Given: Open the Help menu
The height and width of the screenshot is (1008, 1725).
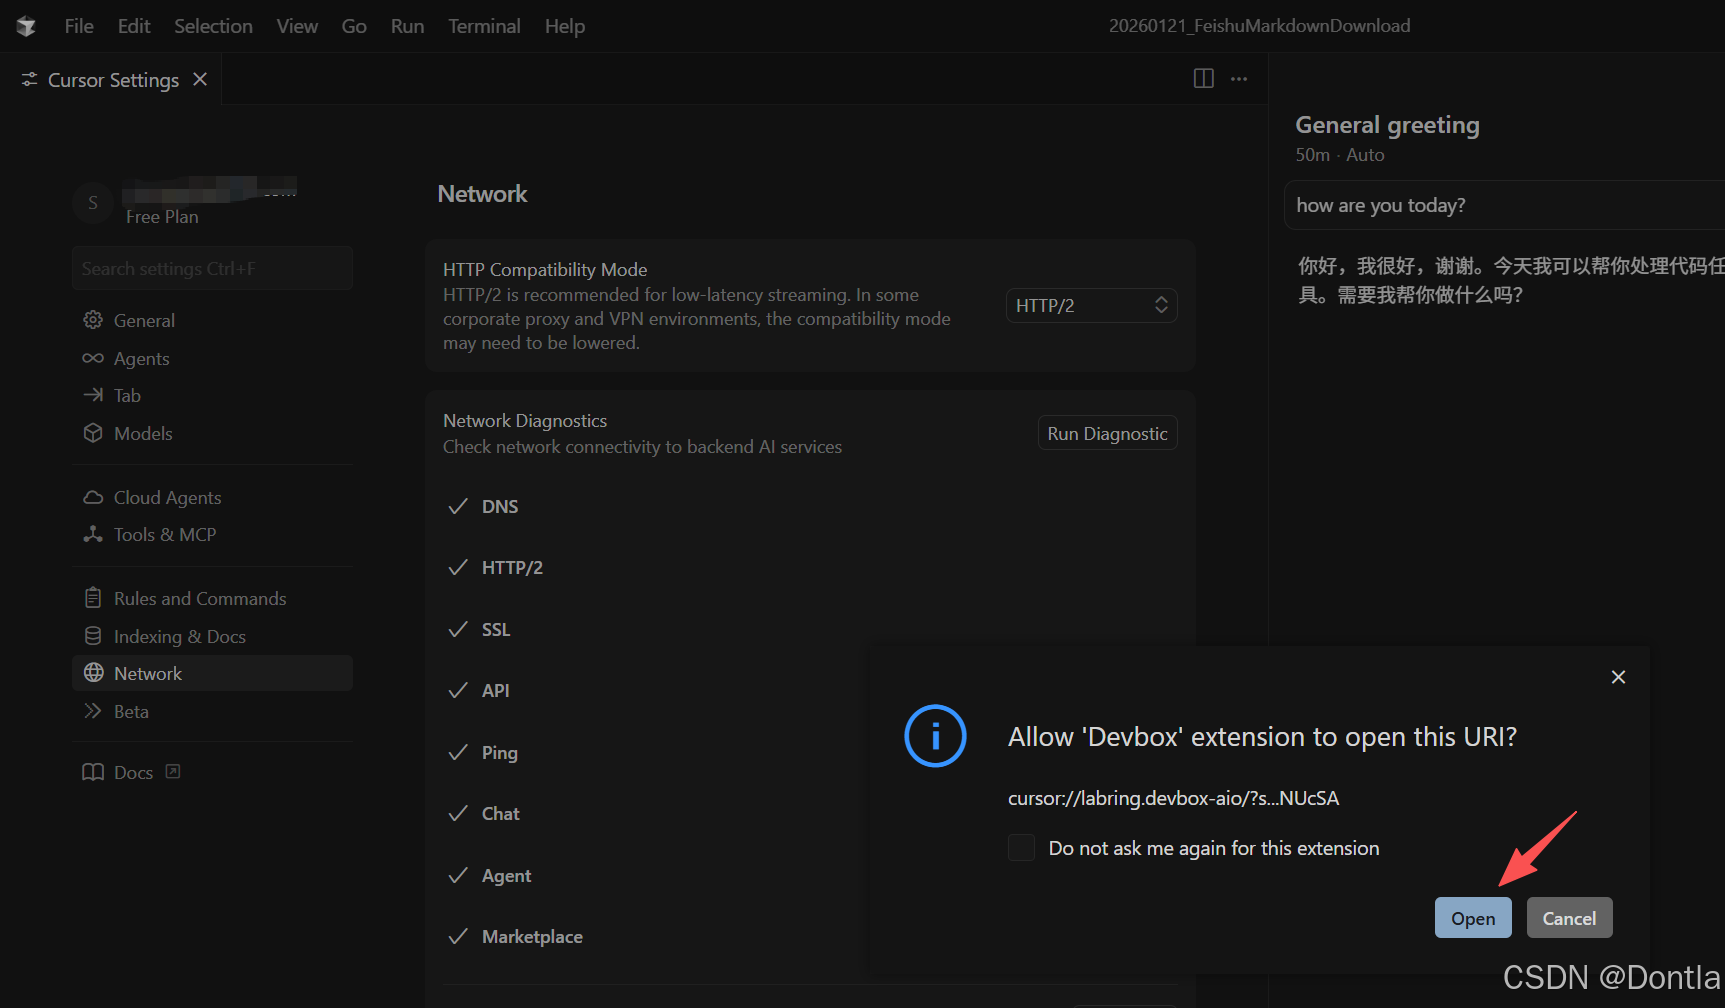Looking at the screenshot, I should (x=565, y=26).
